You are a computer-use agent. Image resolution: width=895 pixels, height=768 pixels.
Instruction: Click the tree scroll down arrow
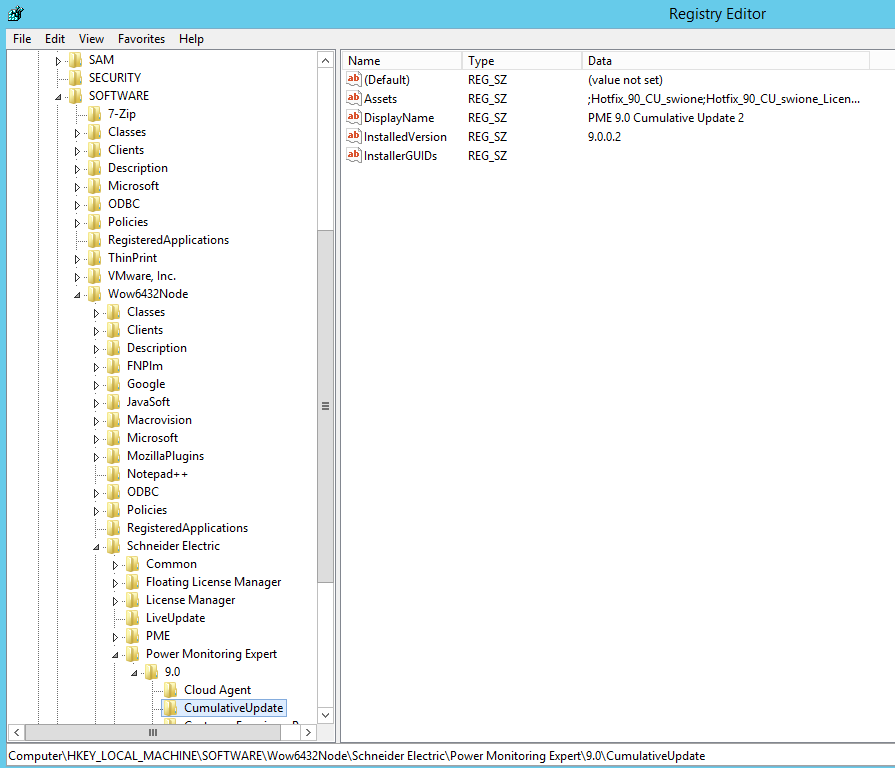click(325, 715)
